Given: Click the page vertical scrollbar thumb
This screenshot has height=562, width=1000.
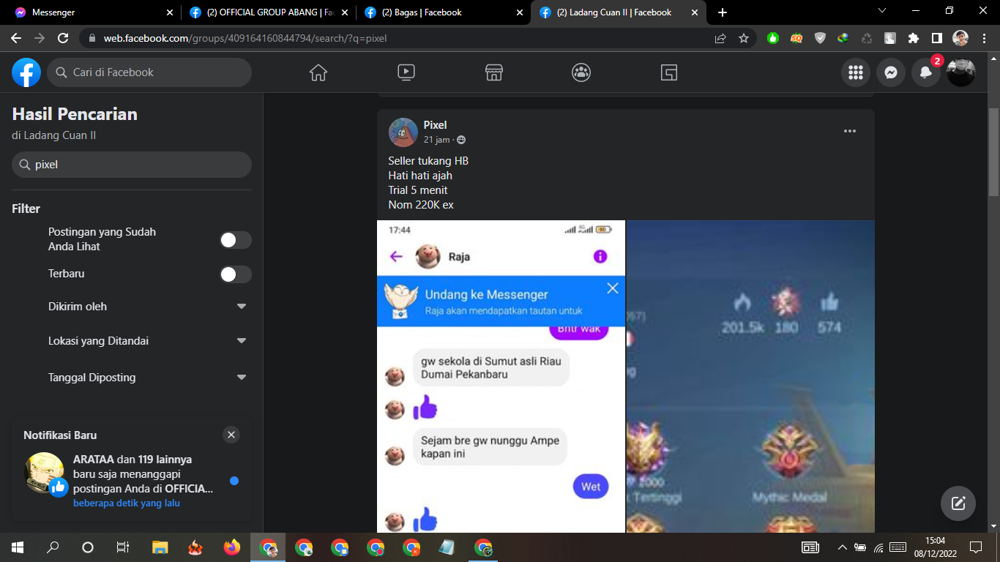Looking at the screenshot, I should [x=994, y=152].
